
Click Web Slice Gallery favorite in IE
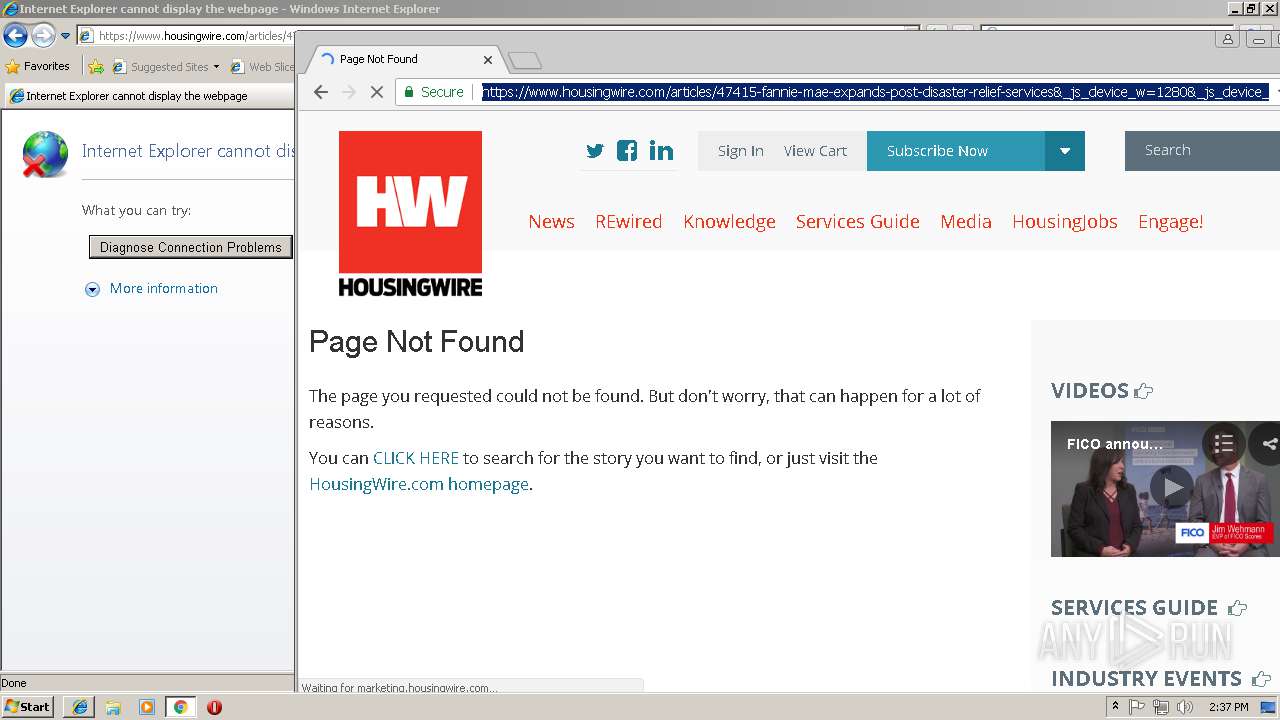coord(263,67)
